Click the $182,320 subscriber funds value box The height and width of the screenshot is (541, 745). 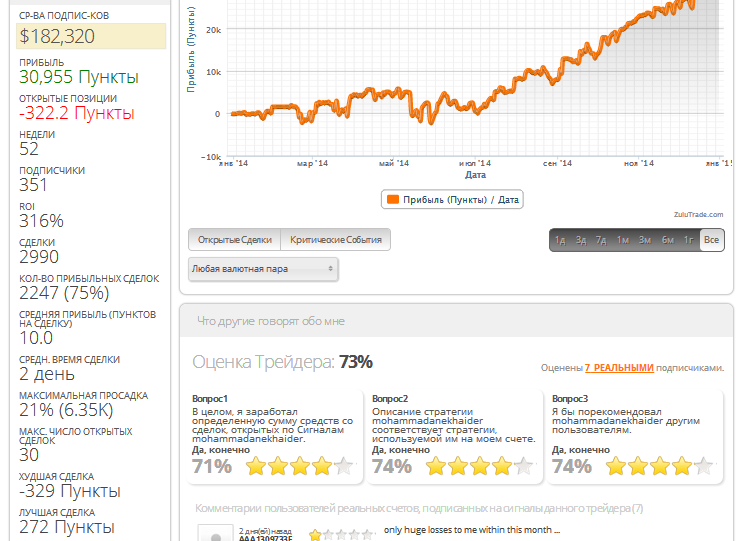click(x=91, y=36)
